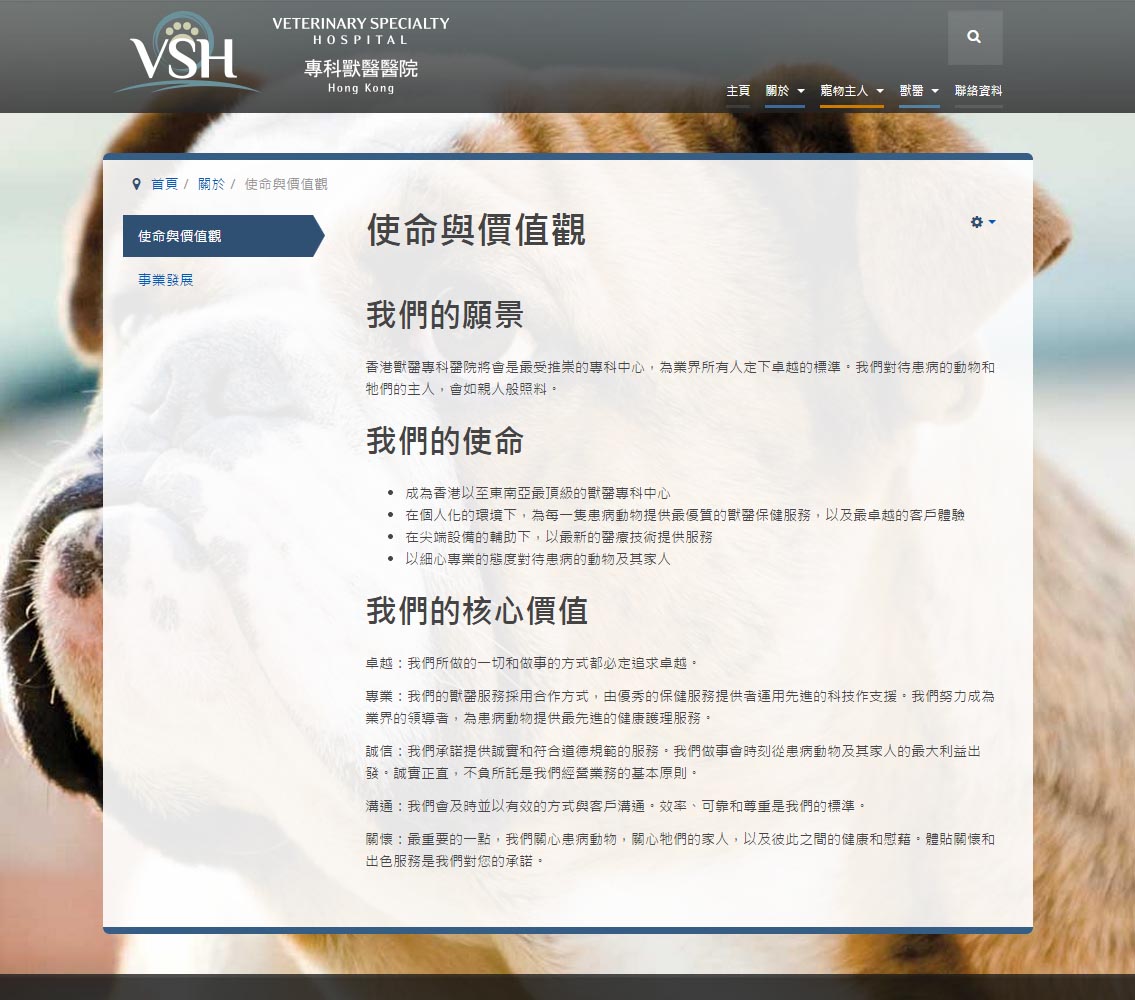Click the 我們的願景 heading
Viewport: 1135px width, 1000px height.
tap(444, 315)
